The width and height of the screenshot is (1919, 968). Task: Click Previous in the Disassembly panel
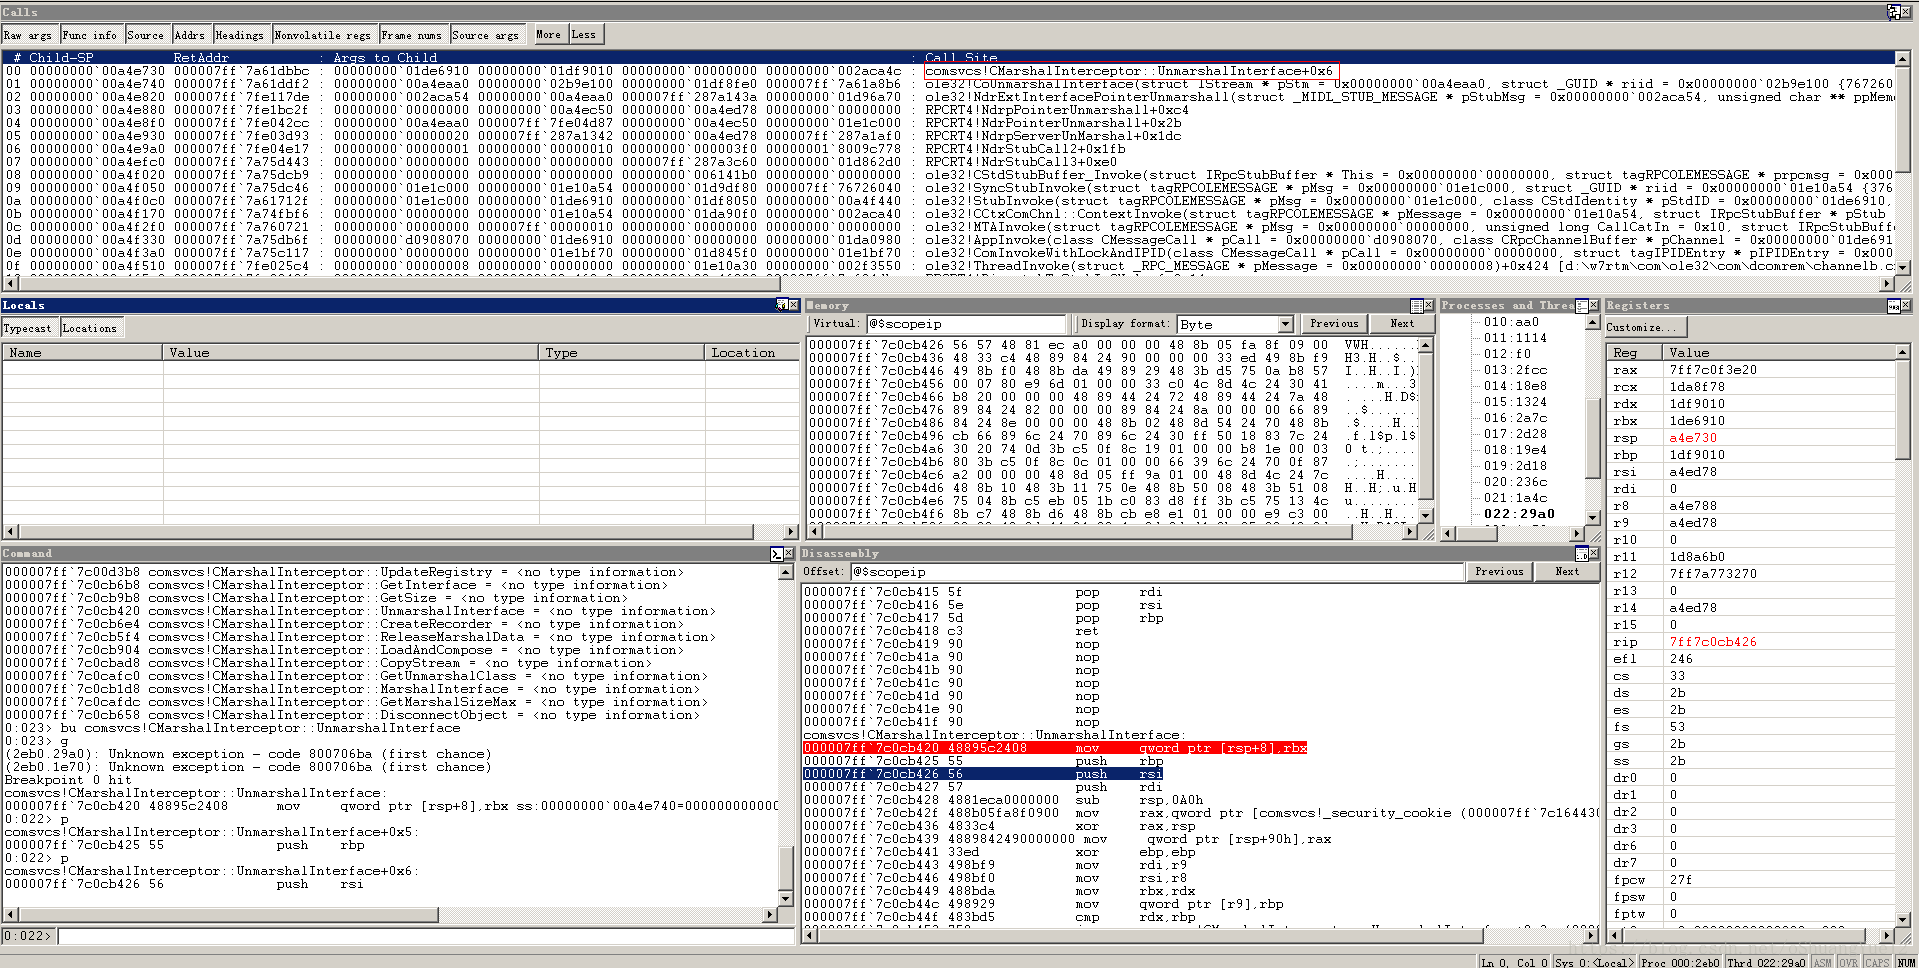[x=1500, y=571]
